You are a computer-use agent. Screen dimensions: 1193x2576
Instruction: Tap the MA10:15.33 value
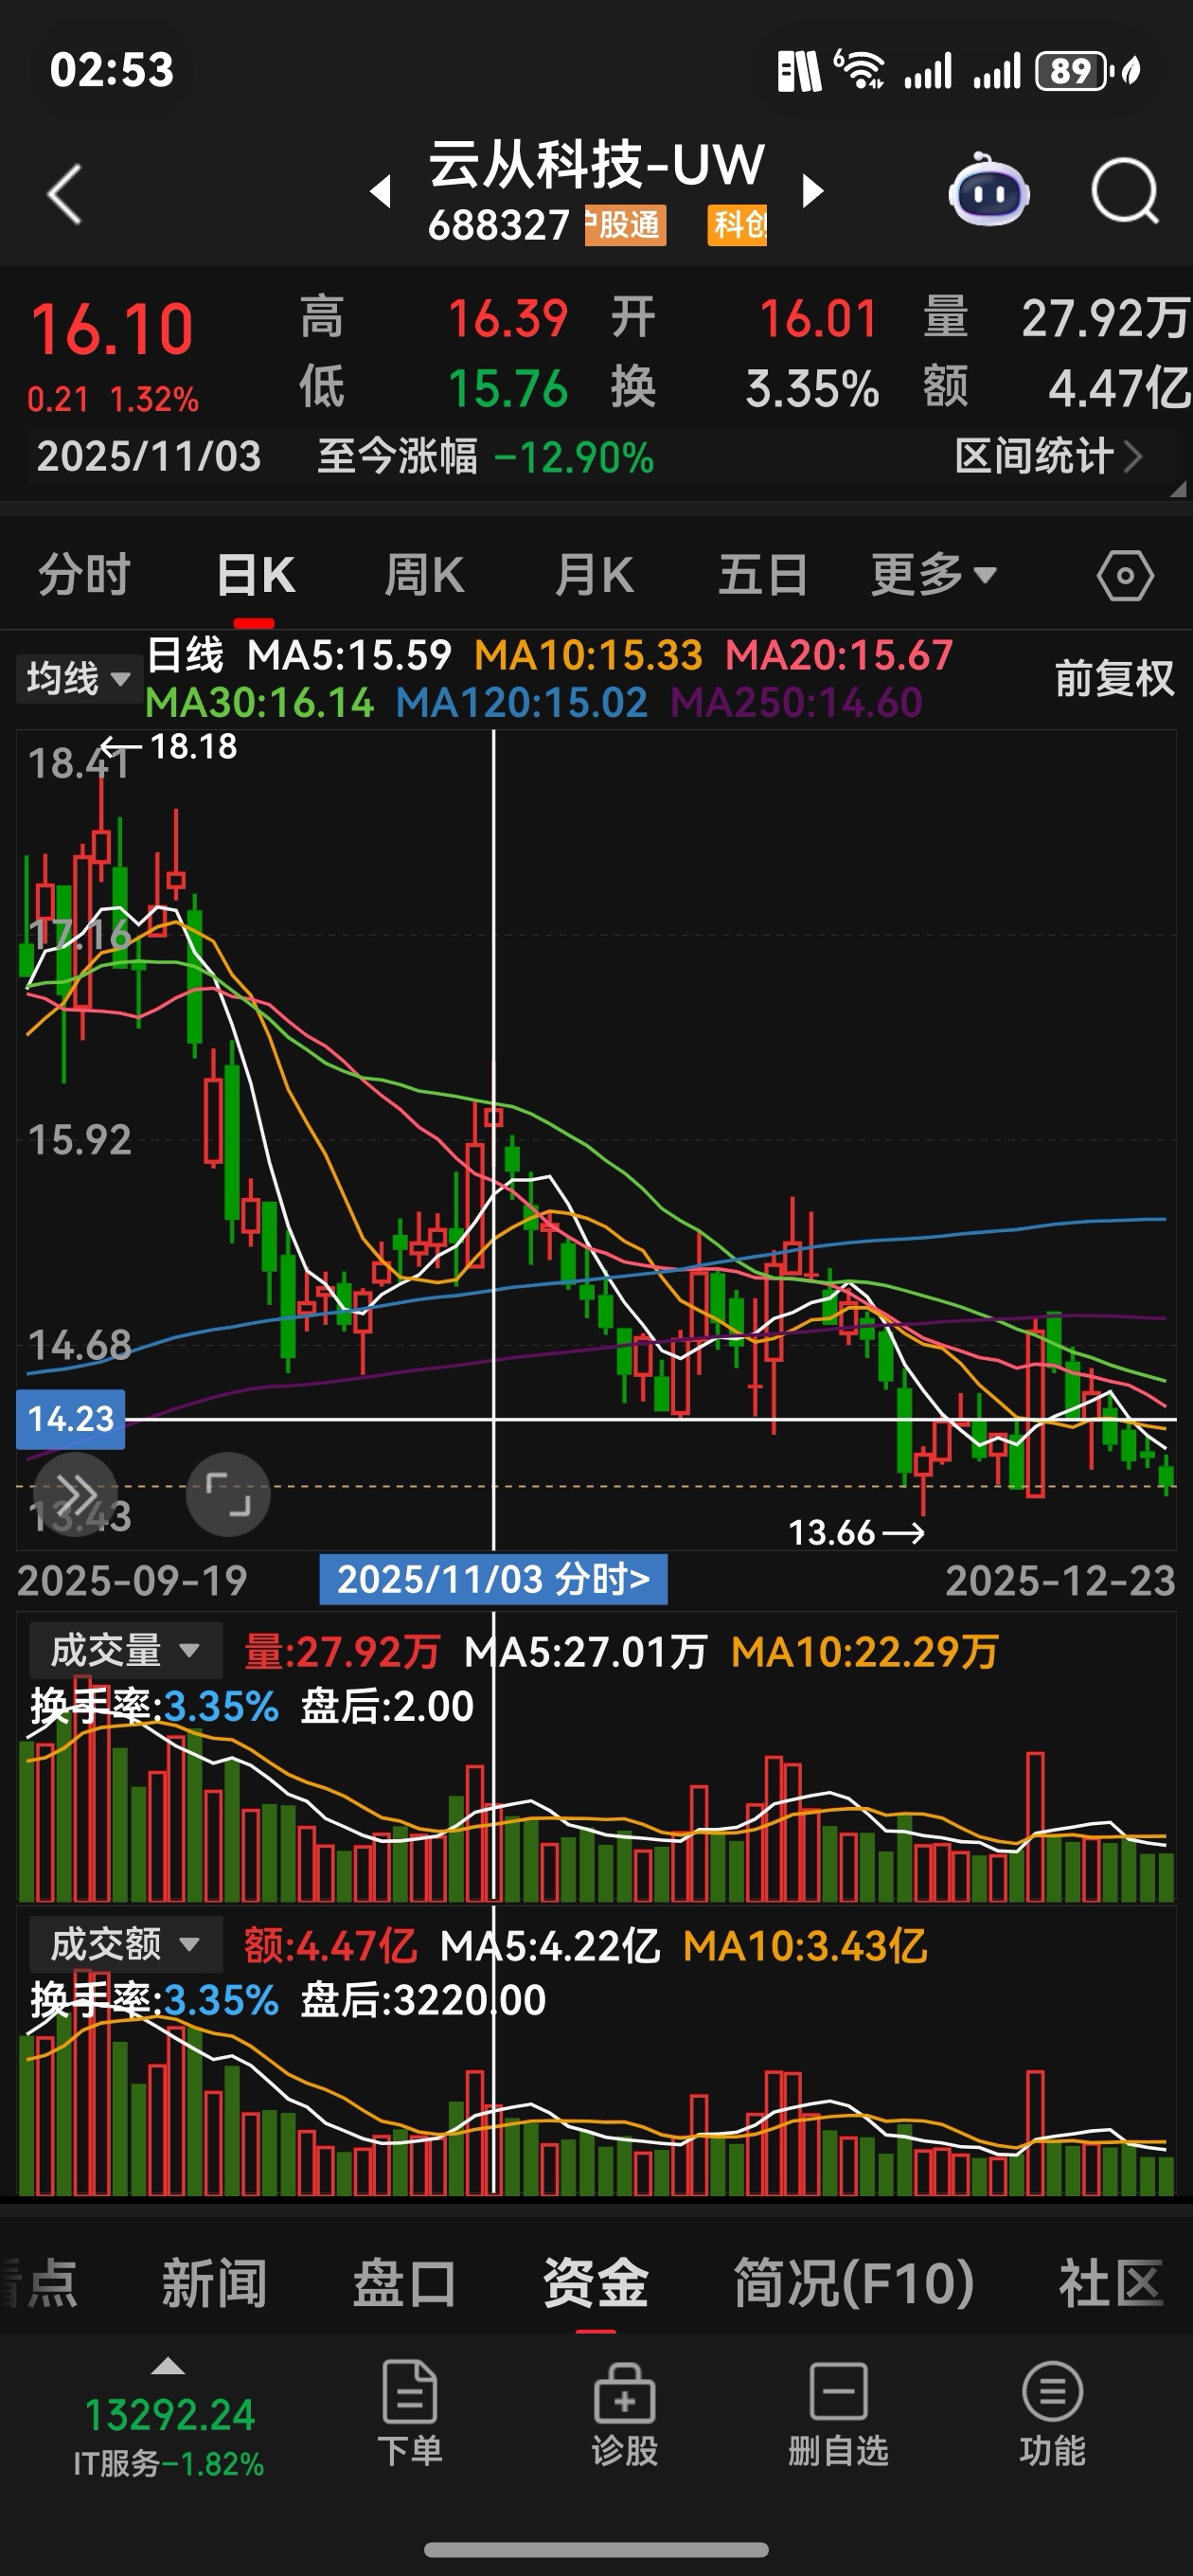tap(588, 656)
